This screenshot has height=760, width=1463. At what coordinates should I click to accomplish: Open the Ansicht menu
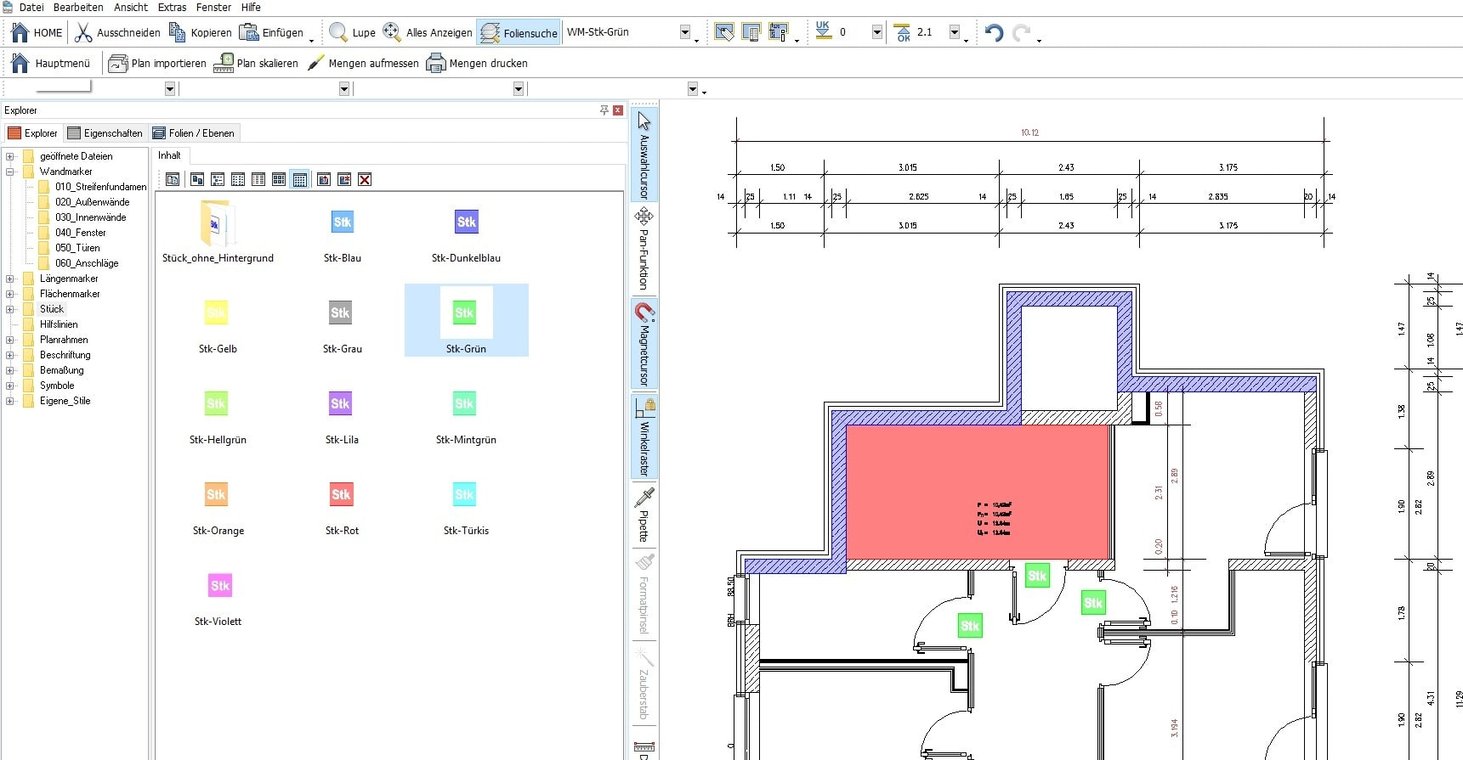(131, 7)
